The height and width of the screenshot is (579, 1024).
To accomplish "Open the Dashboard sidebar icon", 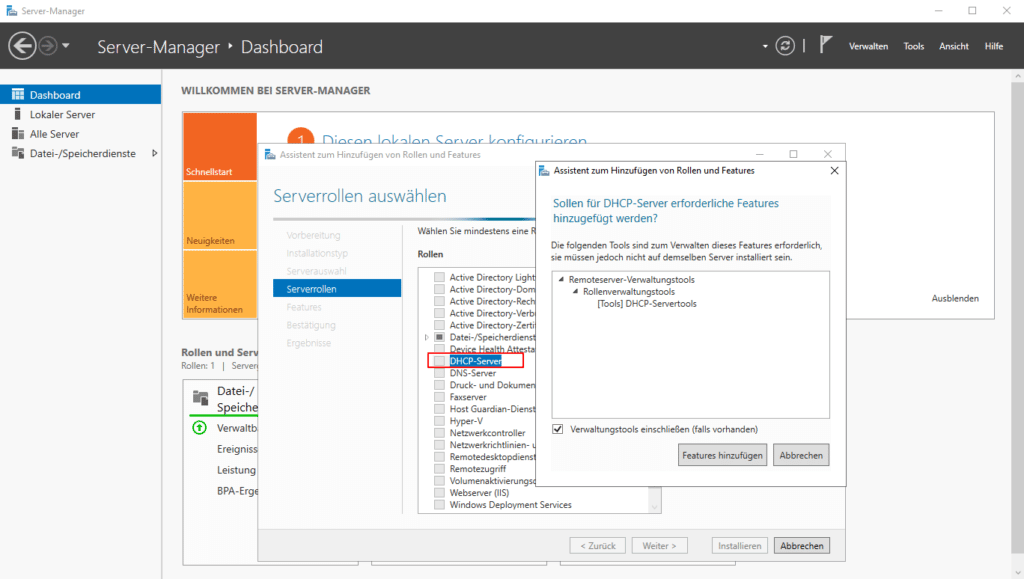I will coord(20,94).
